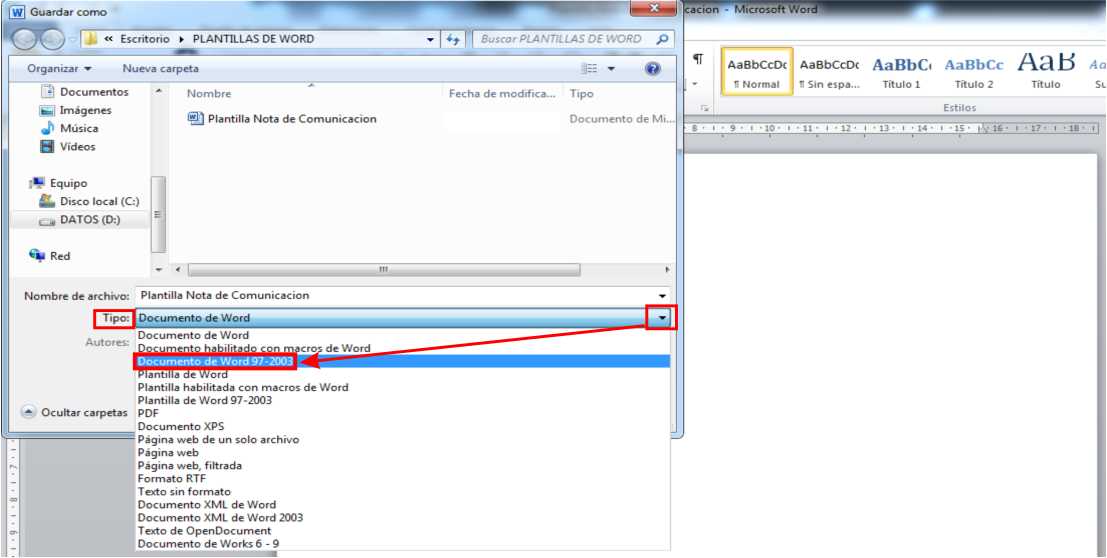Click the search magnifier icon in Buscar field

click(x=661, y=40)
